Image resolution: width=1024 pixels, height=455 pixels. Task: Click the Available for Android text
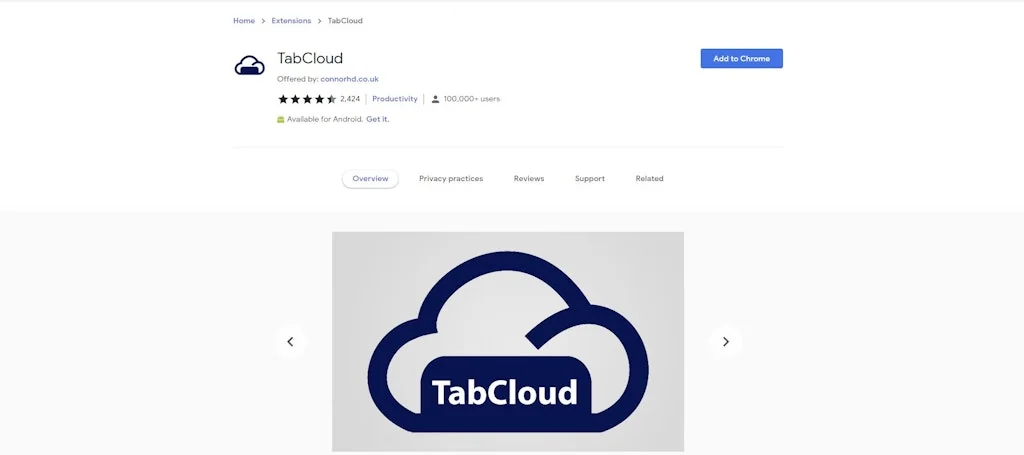tap(325, 119)
